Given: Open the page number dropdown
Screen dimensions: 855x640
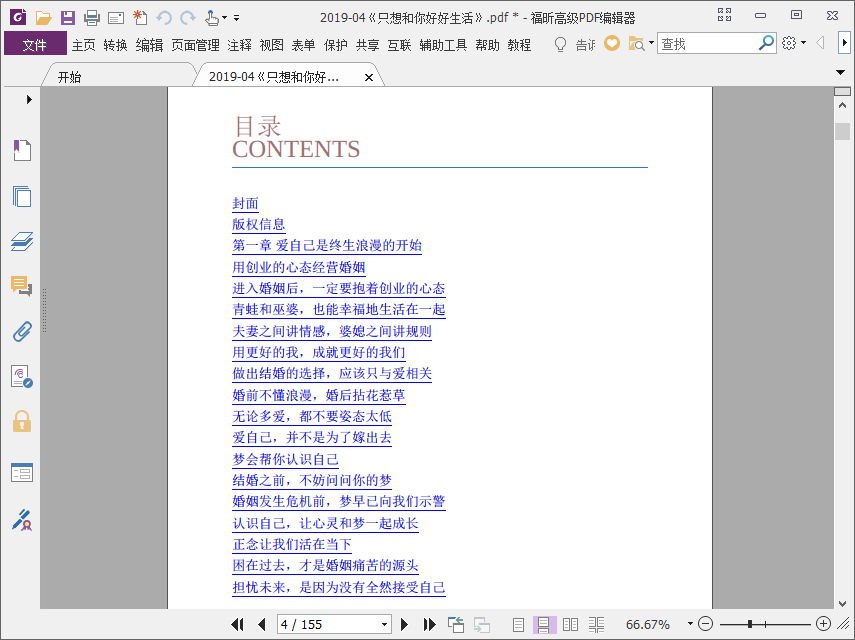Looking at the screenshot, I should pos(384,624).
